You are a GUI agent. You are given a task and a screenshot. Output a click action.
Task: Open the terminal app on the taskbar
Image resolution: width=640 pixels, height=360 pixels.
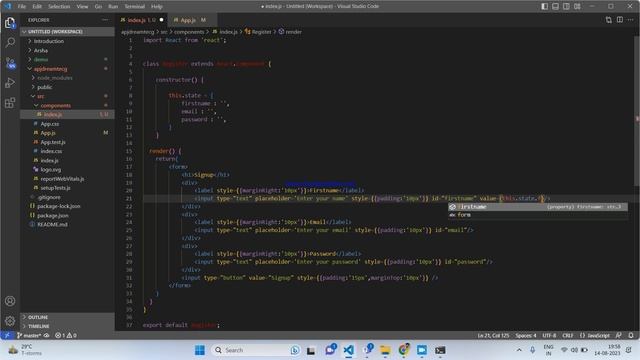point(440,350)
